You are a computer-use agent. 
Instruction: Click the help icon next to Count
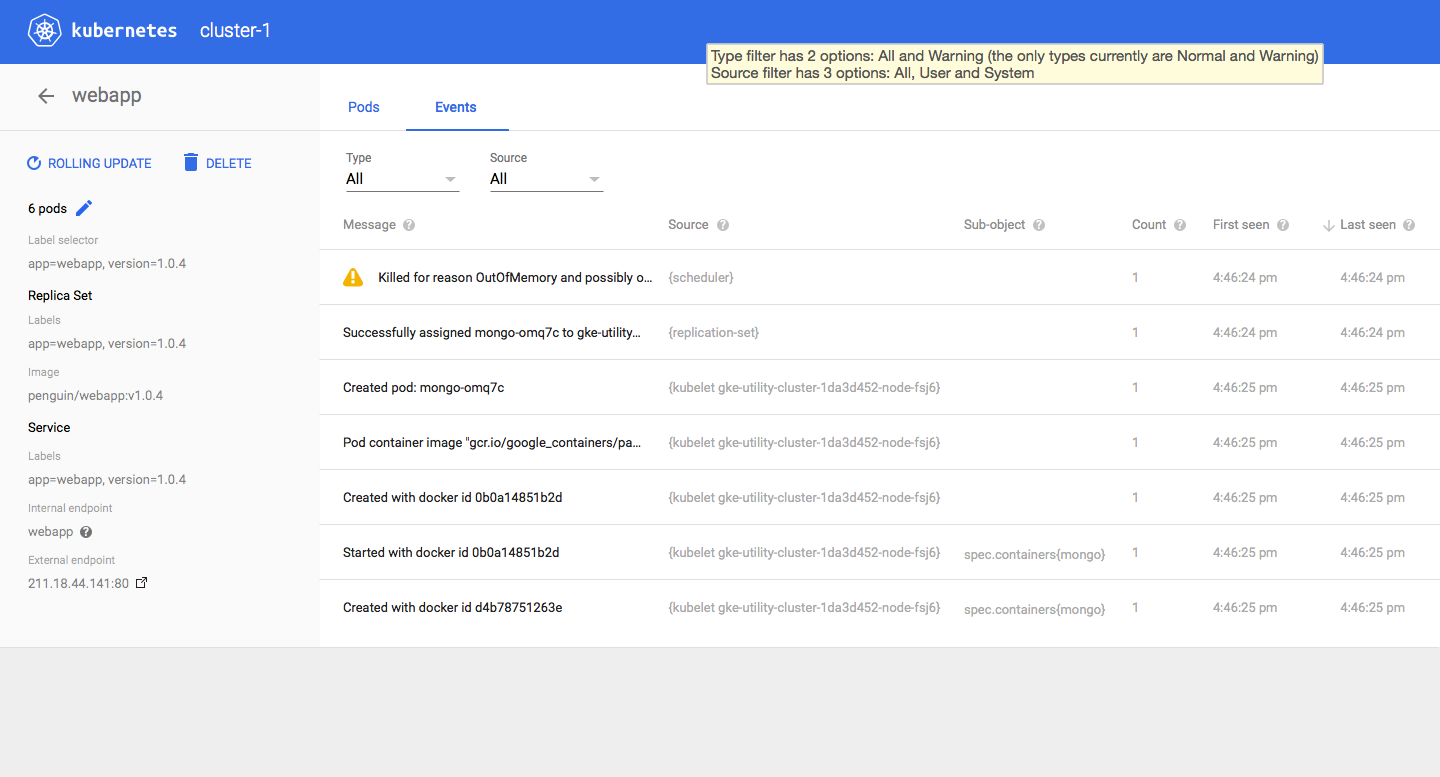click(1180, 225)
